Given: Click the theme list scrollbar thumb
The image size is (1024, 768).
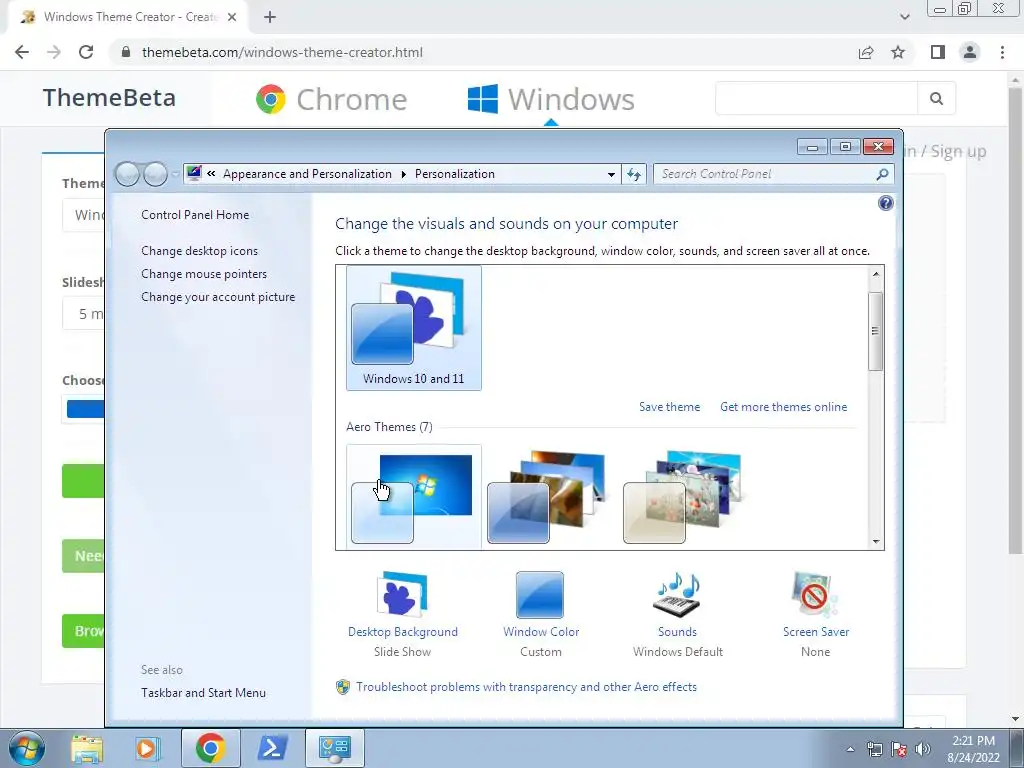Looking at the screenshot, I should (x=876, y=332).
